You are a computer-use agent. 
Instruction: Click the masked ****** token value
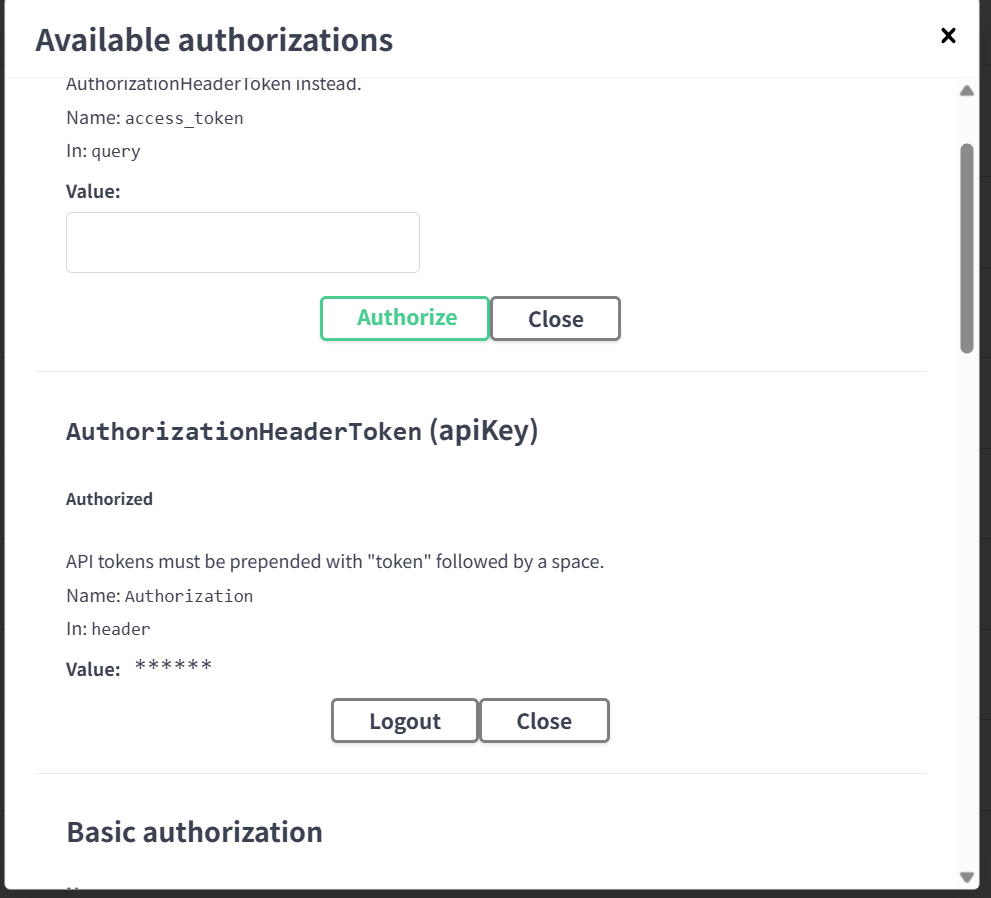(x=173, y=667)
